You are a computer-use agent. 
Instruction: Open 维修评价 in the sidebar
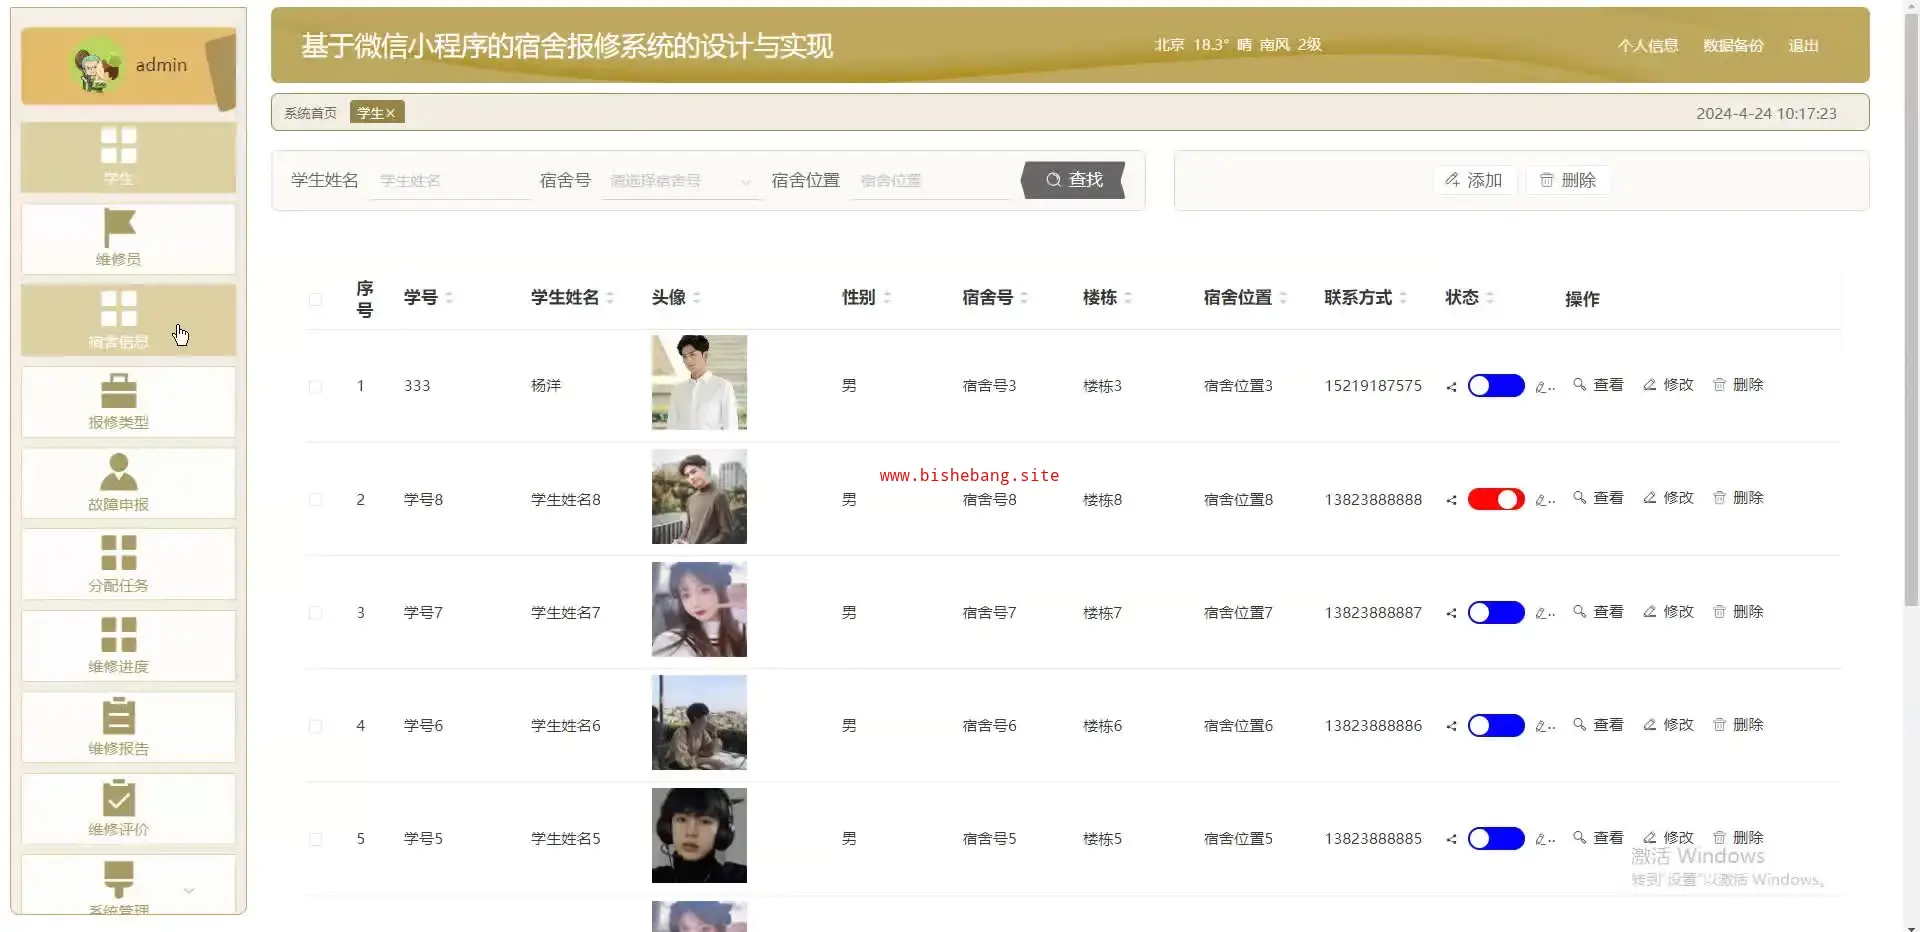[128, 809]
